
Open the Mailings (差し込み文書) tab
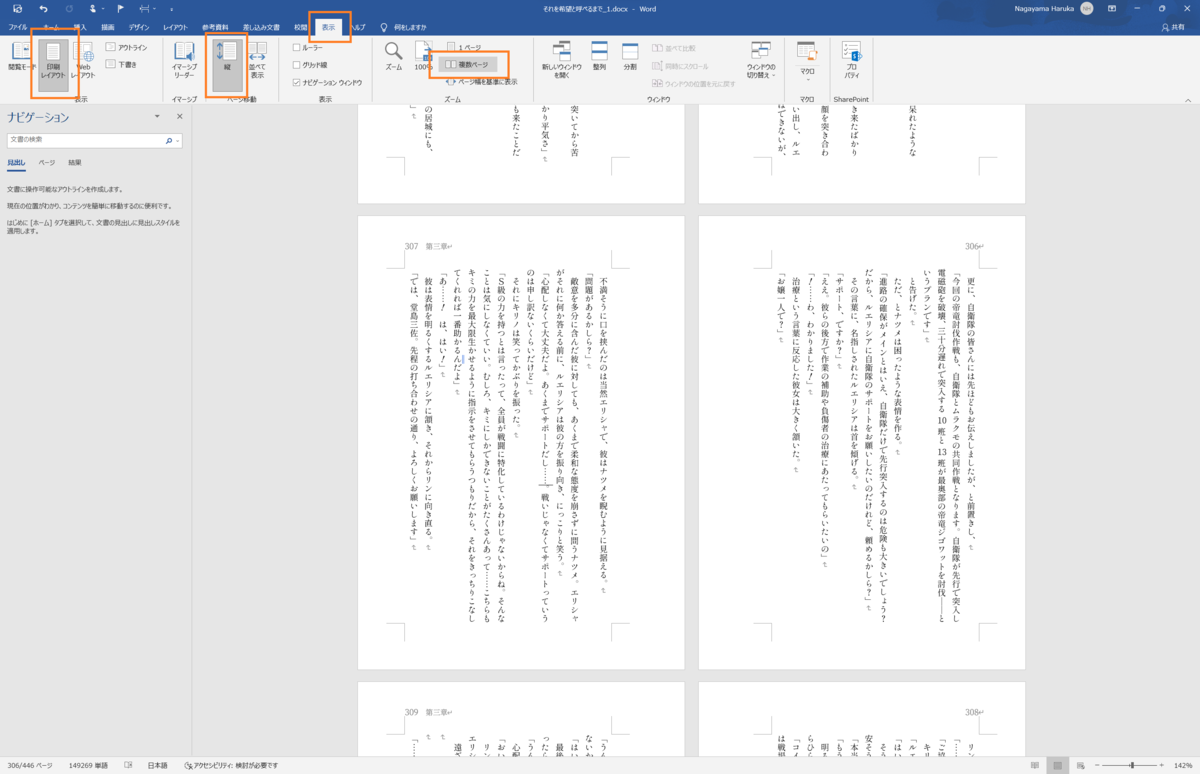tap(261, 27)
